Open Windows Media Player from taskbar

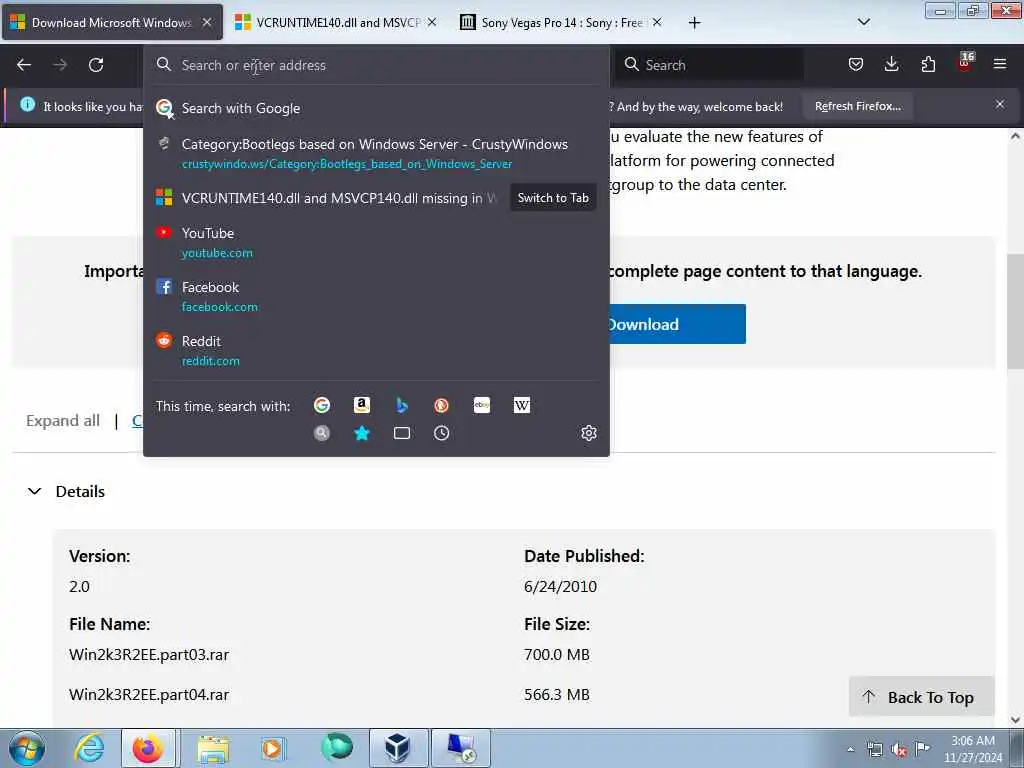[x=272, y=749]
